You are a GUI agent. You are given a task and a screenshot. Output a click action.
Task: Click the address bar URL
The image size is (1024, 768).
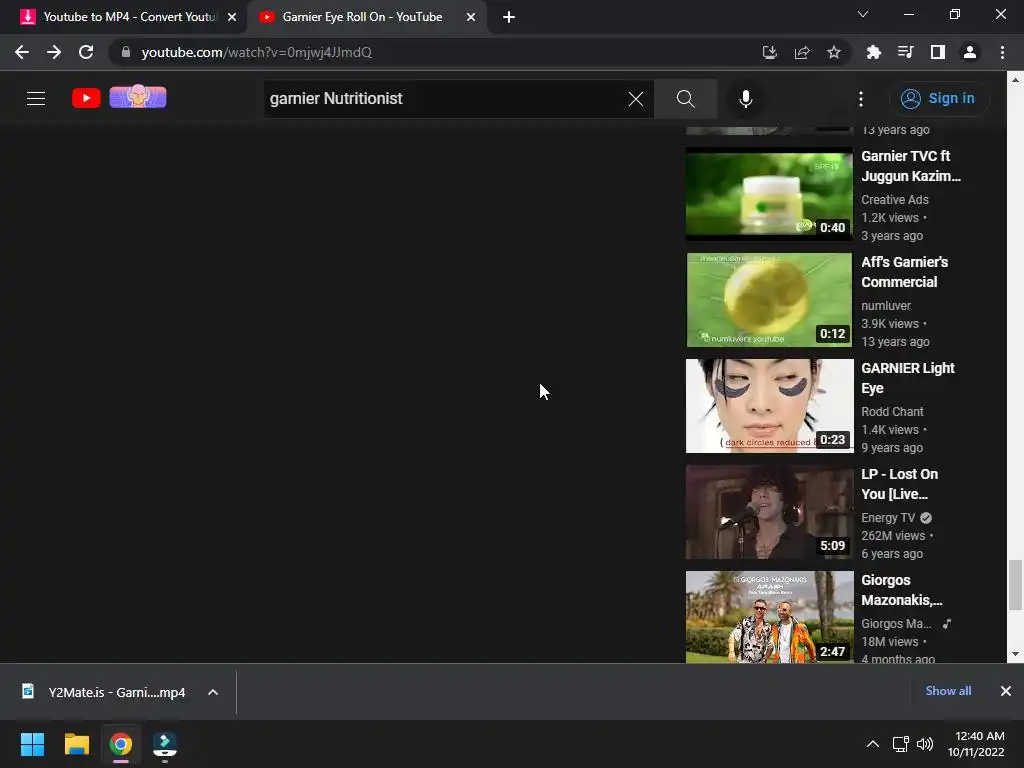coord(257,52)
